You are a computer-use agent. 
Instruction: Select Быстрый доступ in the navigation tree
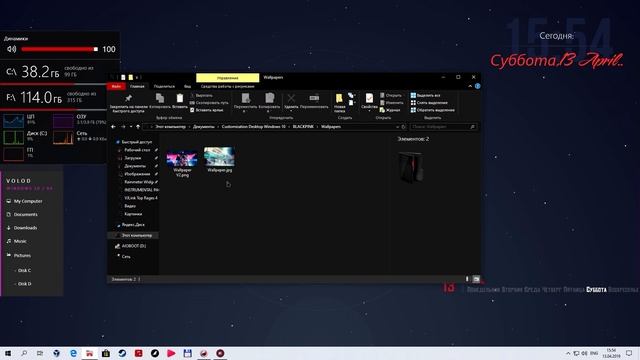136,142
